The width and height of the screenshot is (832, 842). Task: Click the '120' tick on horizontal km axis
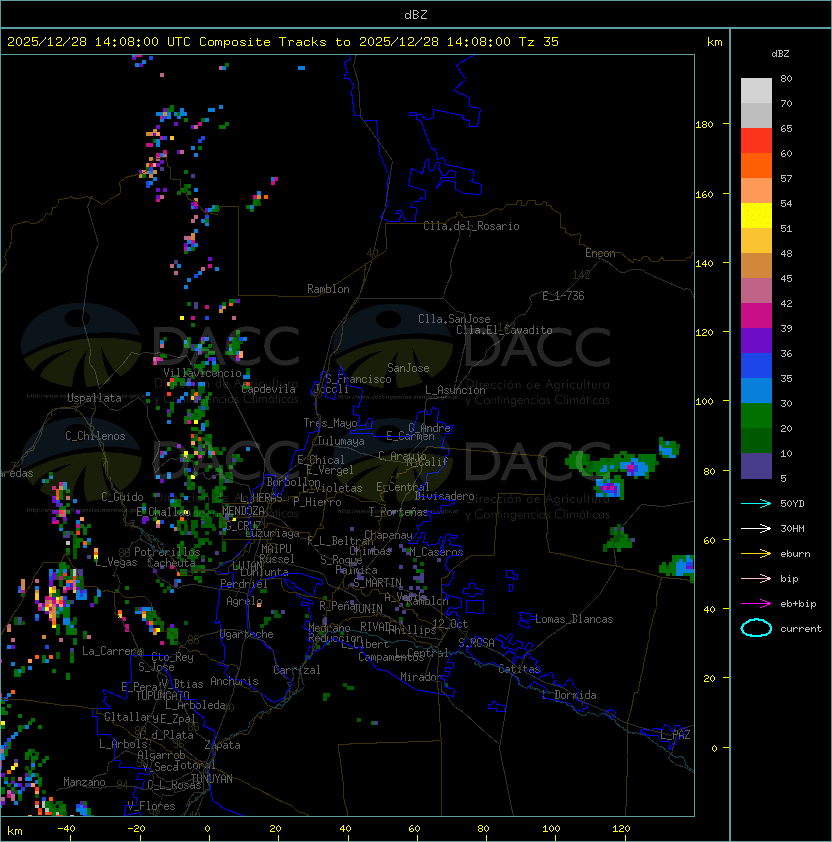[620, 829]
